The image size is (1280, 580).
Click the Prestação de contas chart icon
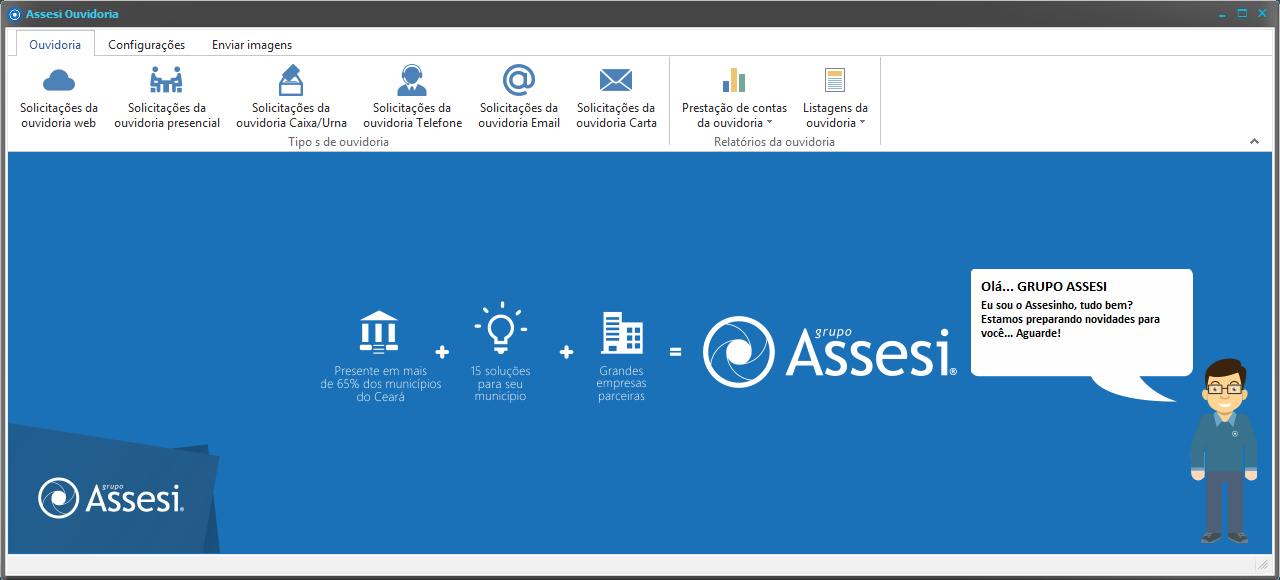pyautogui.click(x=734, y=80)
